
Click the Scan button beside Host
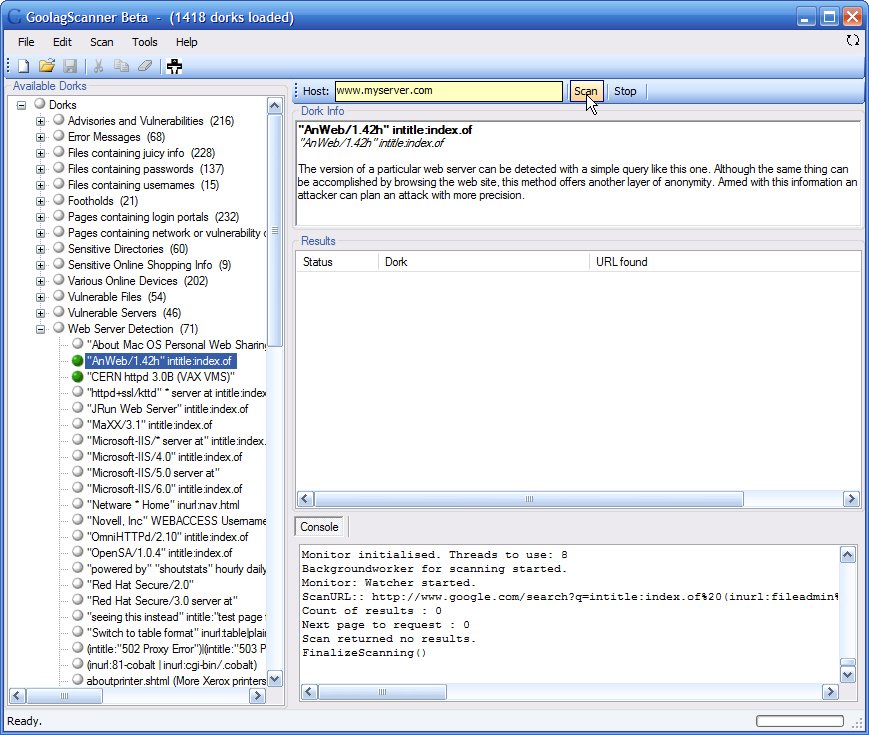click(586, 91)
